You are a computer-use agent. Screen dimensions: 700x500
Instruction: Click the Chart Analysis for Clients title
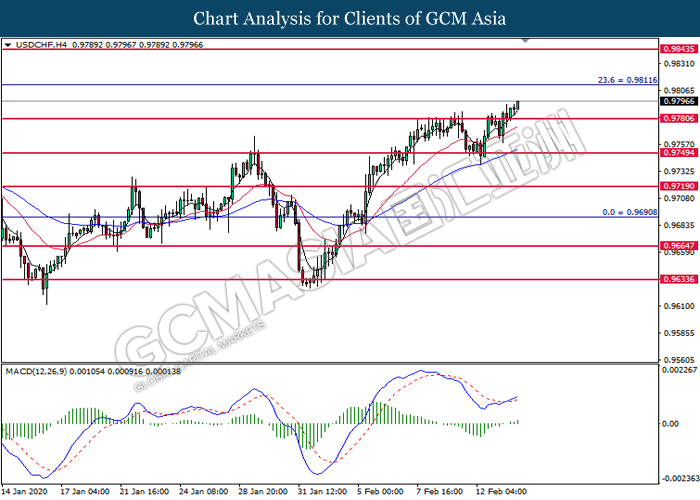349,18
